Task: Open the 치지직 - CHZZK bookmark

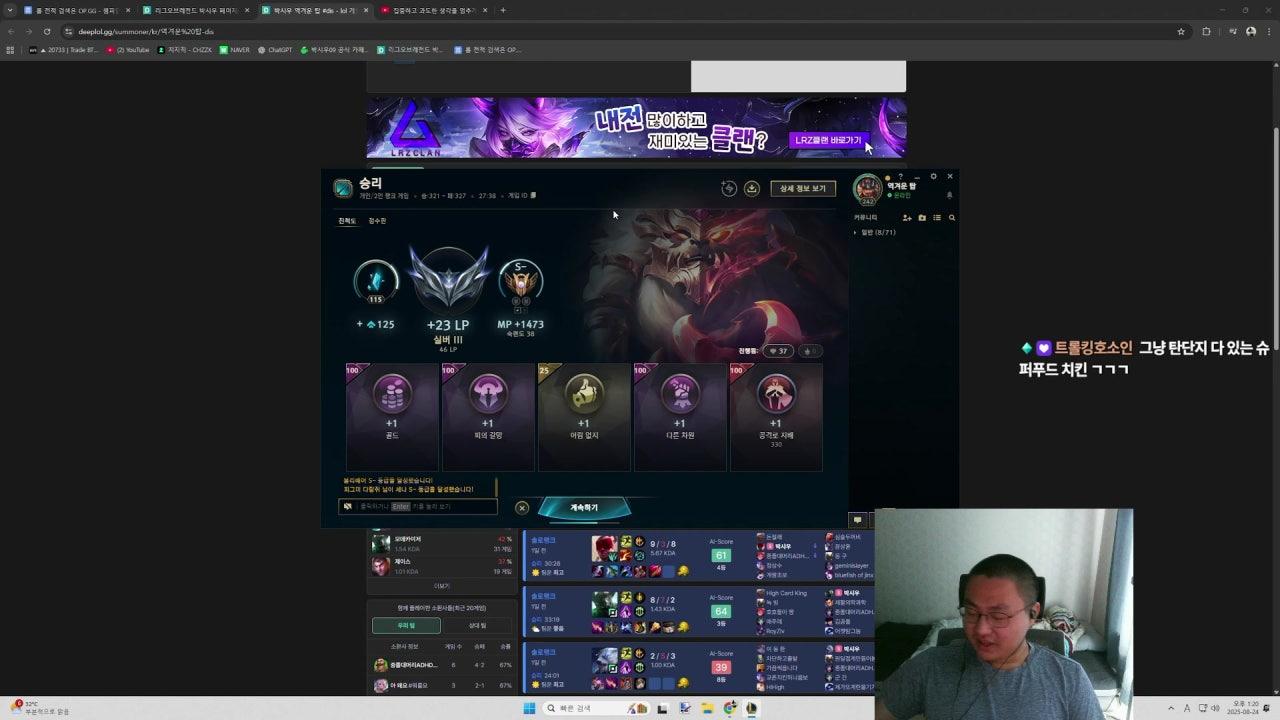Action: (x=185, y=49)
